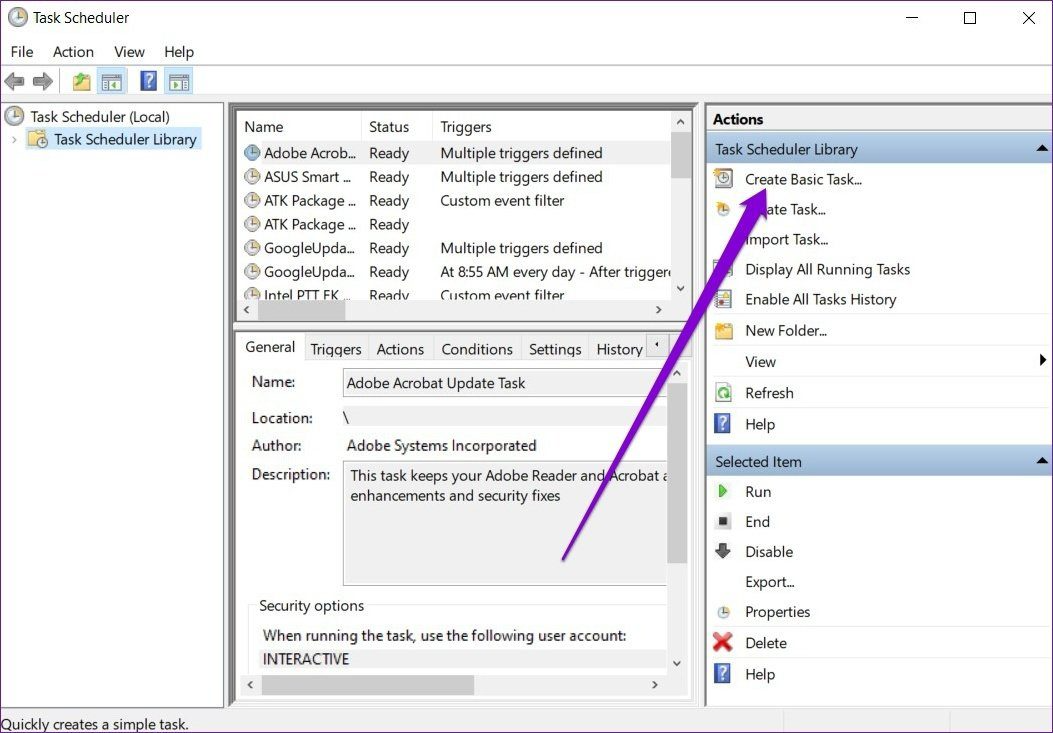The width and height of the screenshot is (1053, 733).
Task: Click the Adobe Acrobat task clock icon
Action: 252,153
